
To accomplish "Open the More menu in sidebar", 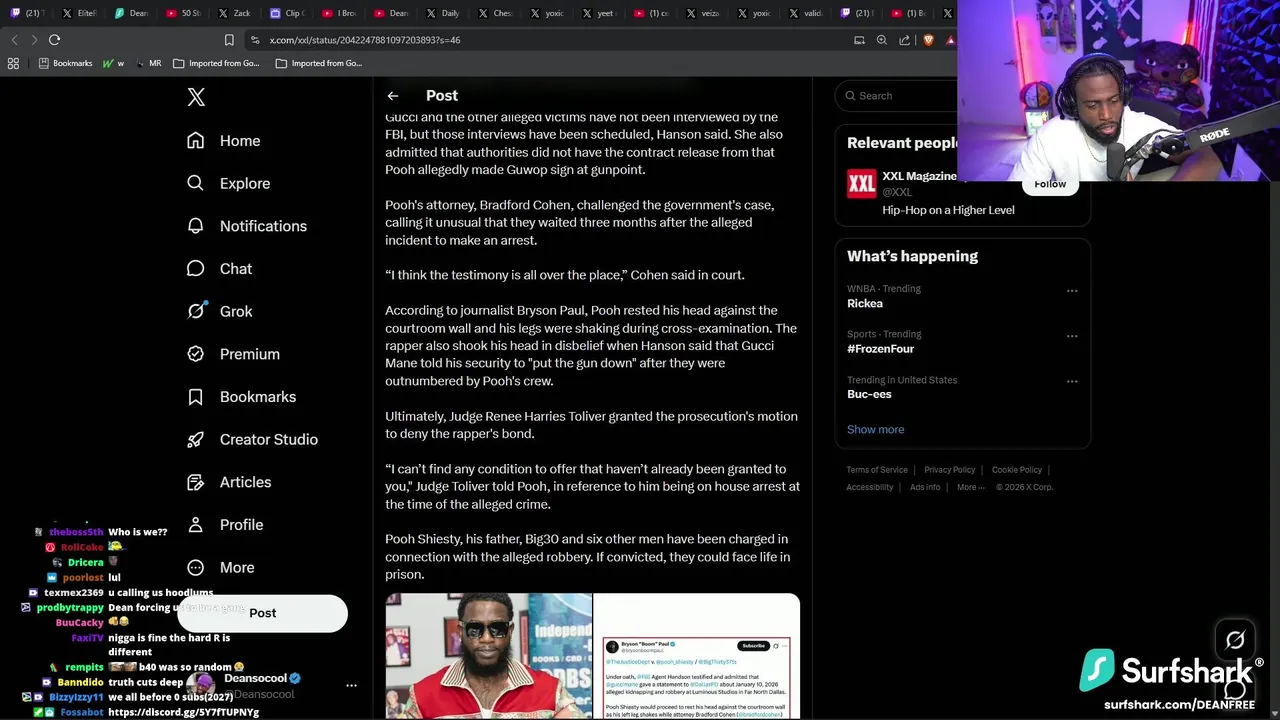I will pos(221,567).
